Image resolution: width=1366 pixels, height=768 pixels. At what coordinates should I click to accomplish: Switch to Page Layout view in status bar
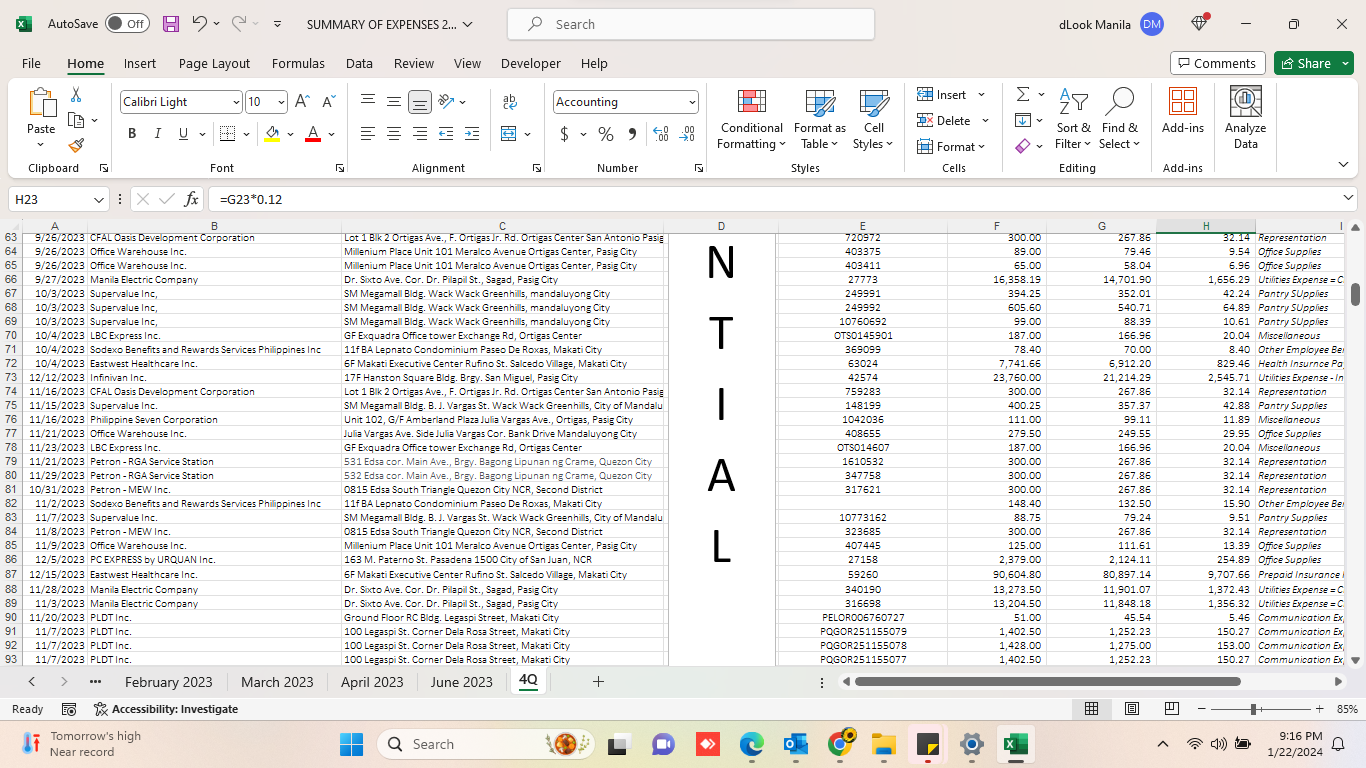coord(1132,709)
